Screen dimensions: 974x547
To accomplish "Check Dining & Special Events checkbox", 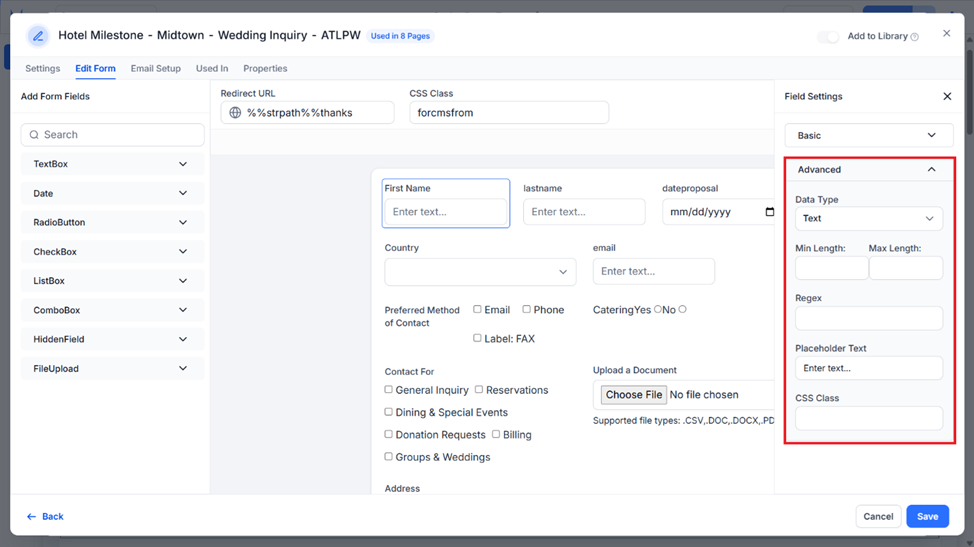I will [x=388, y=412].
